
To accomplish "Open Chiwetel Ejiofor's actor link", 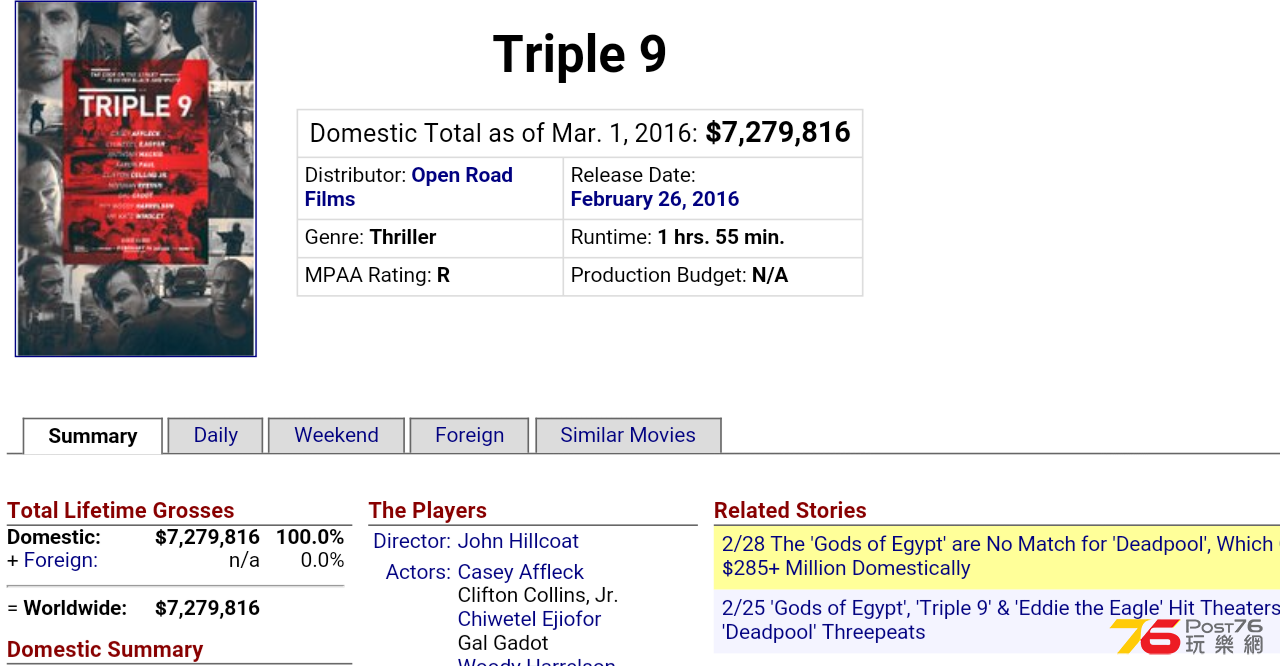I will pyautogui.click(x=529, y=619).
